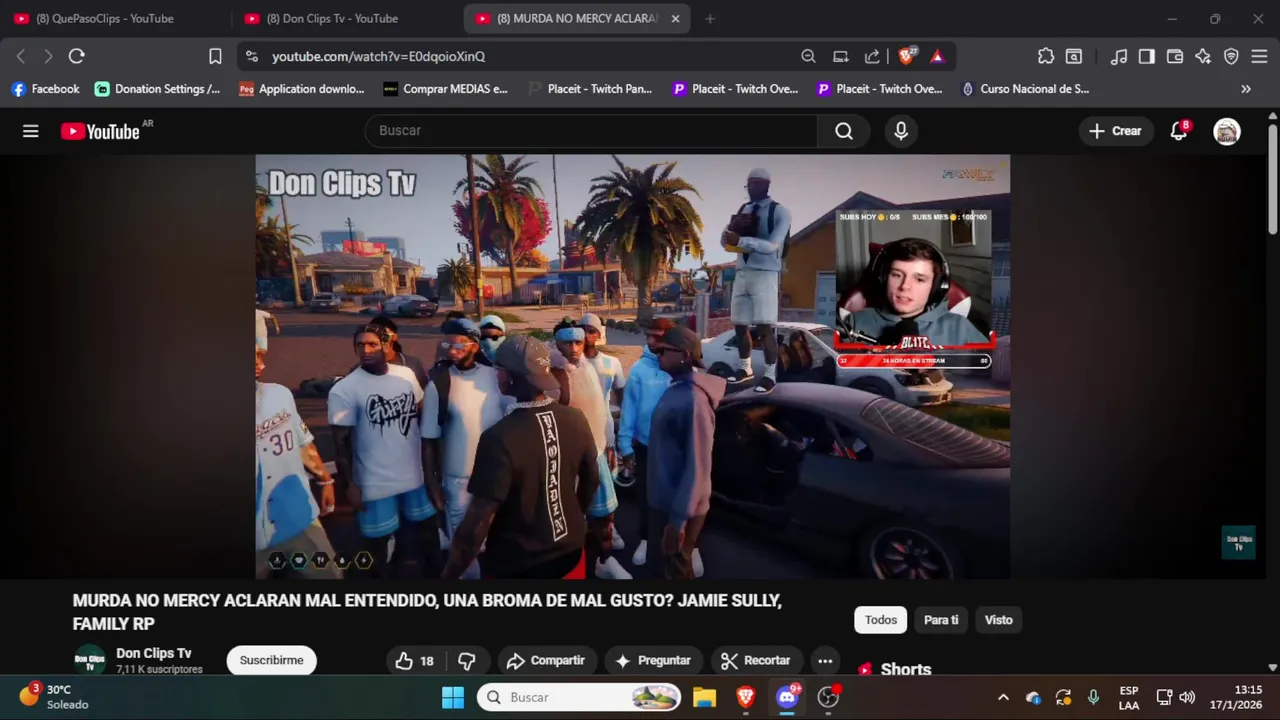The image size is (1280, 720).
Task: Select the Todos filter chip
Action: (x=880, y=620)
